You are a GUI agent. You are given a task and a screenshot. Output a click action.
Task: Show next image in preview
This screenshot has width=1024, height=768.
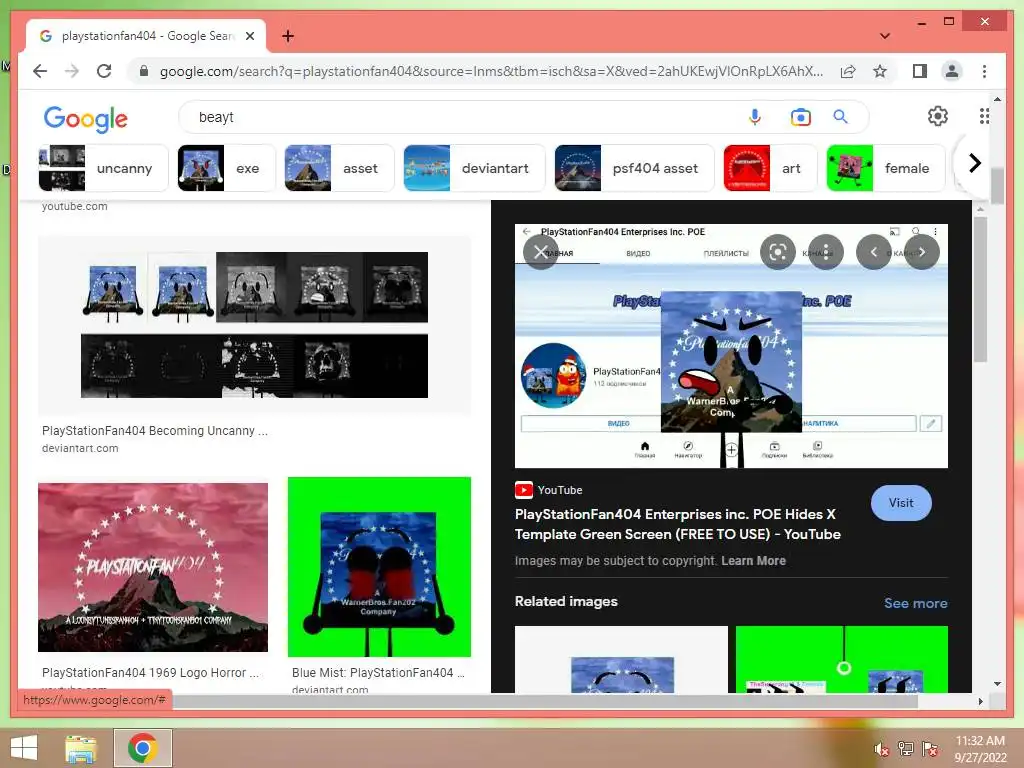tap(922, 252)
